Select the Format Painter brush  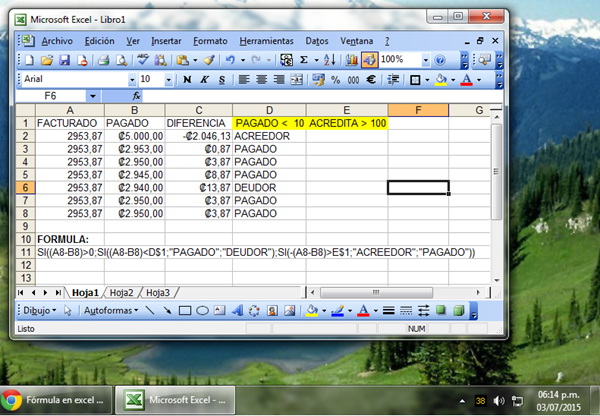point(209,60)
